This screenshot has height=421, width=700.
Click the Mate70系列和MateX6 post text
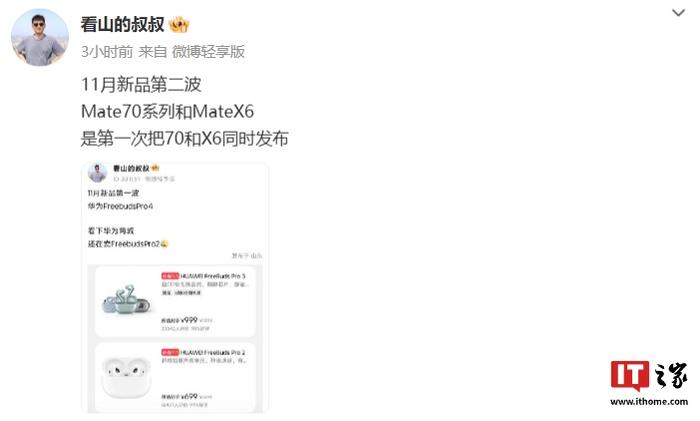[167, 112]
